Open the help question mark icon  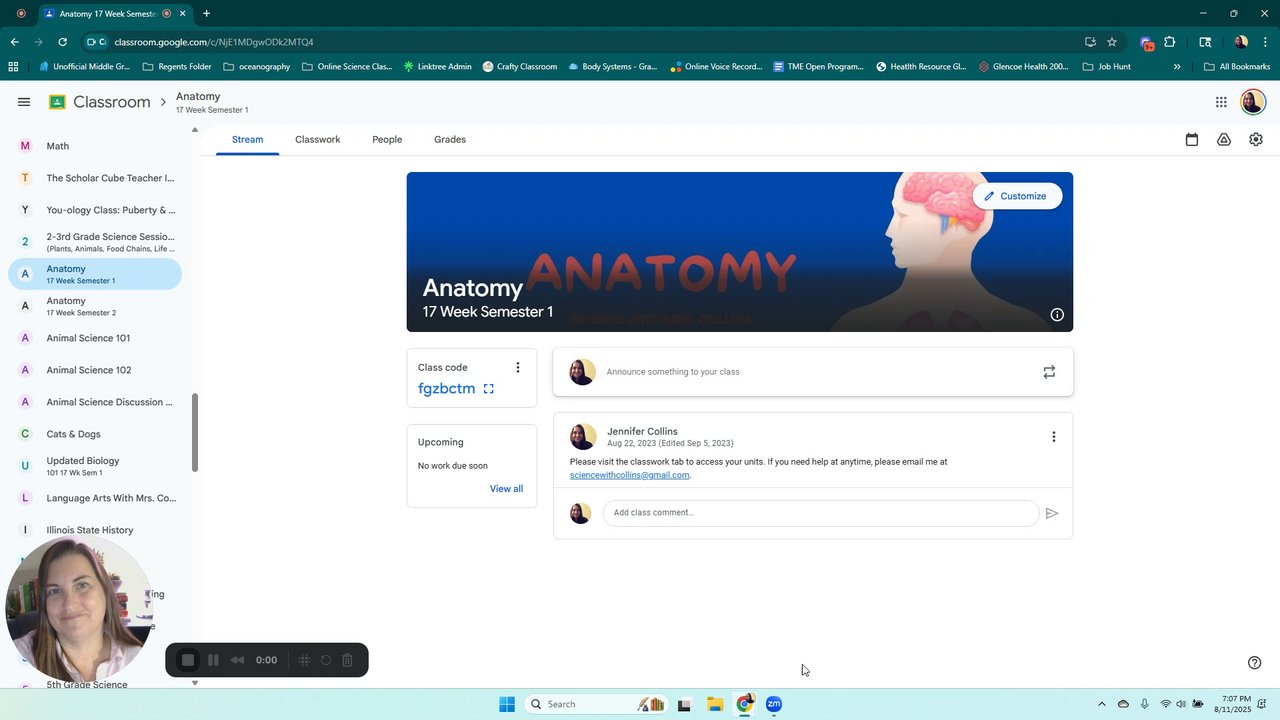coord(1255,663)
